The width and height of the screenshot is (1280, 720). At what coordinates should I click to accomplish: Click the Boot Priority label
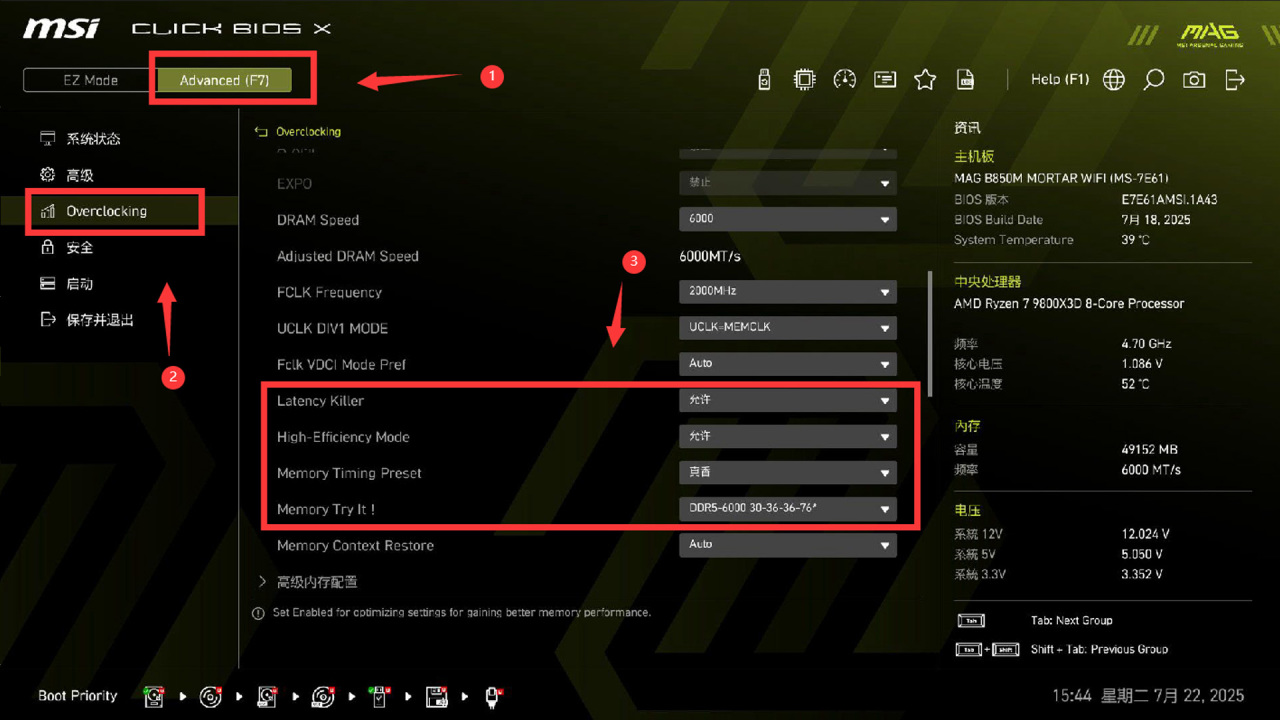click(x=78, y=696)
